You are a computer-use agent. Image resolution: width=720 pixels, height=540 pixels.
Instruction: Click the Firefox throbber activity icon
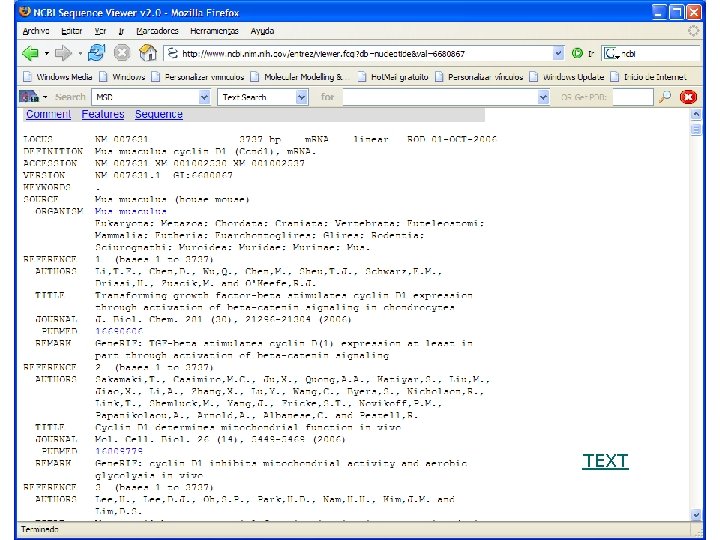tap(693, 31)
